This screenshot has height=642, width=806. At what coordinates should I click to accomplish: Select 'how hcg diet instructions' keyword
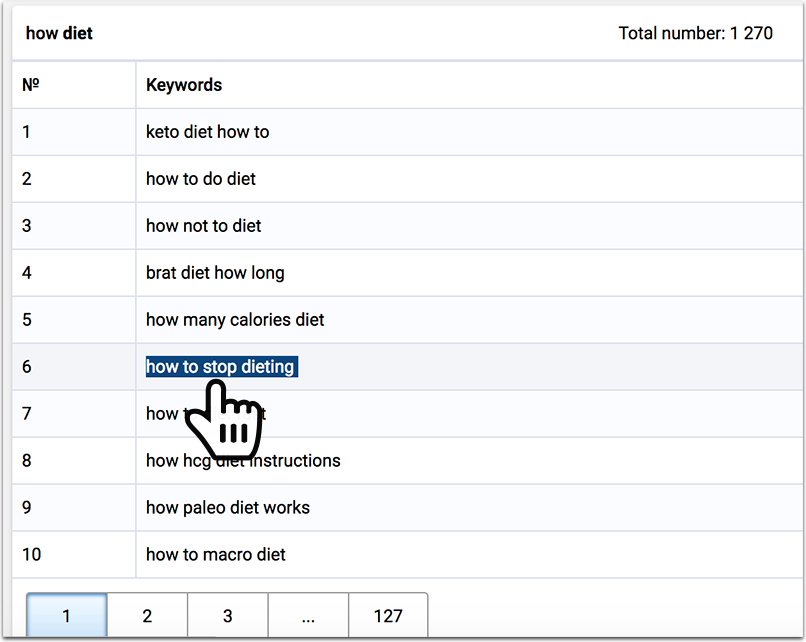243,461
